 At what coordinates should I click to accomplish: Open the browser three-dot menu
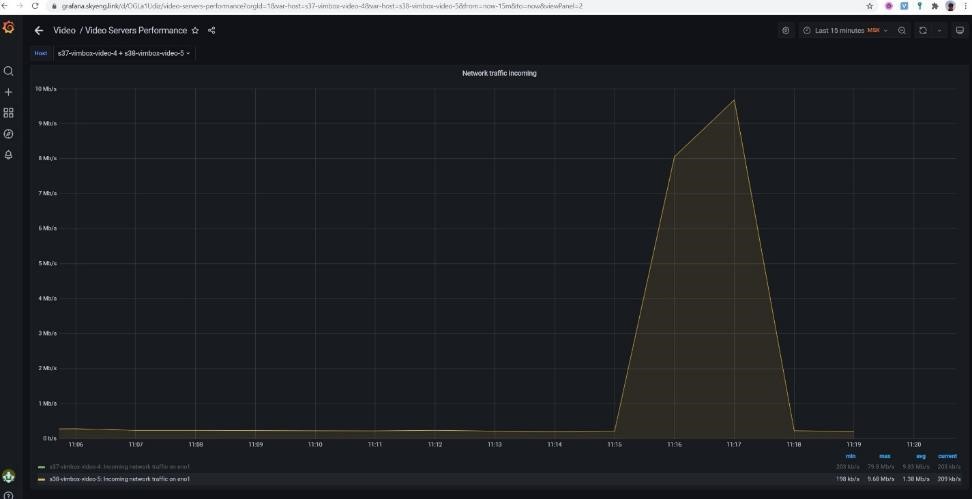pos(966,6)
